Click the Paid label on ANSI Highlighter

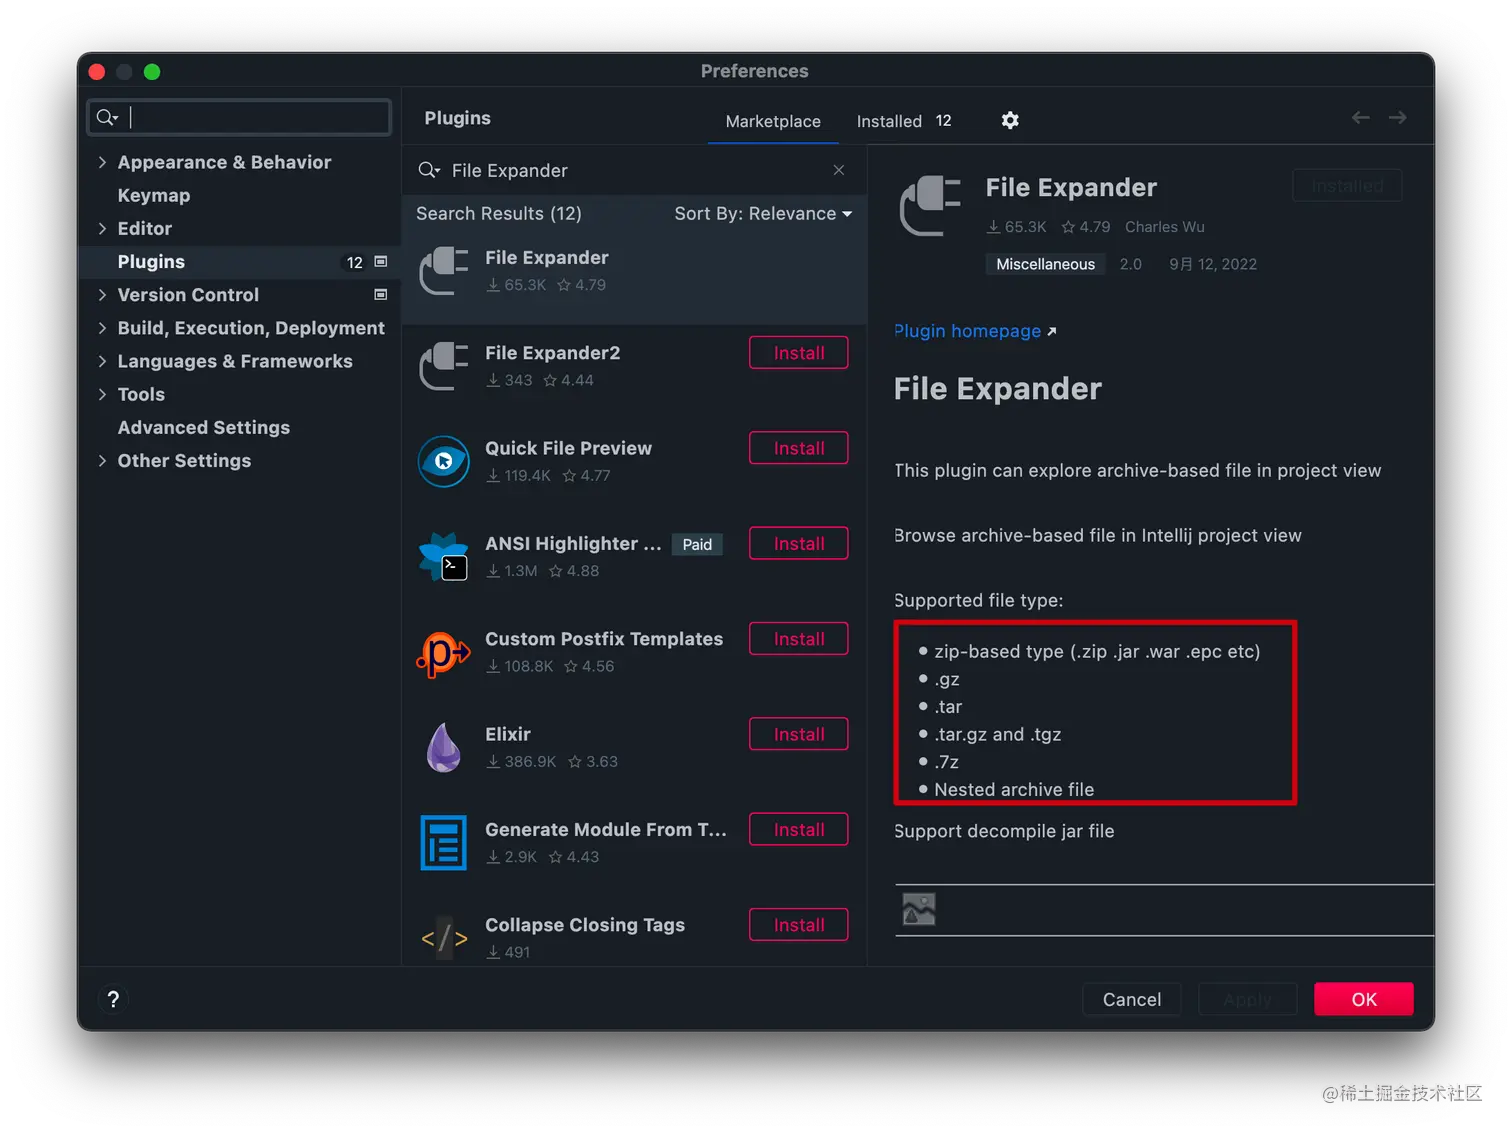[697, 544]
